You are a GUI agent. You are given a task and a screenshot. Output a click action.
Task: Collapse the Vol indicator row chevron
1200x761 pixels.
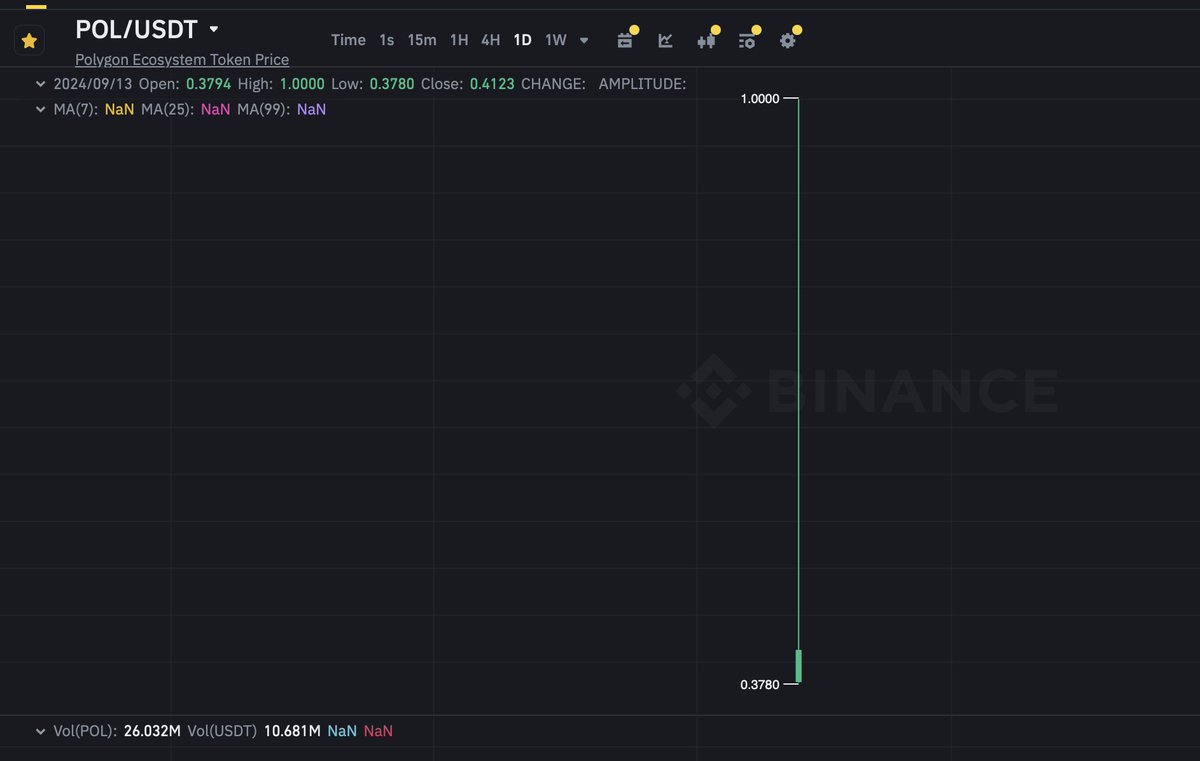pyautogui.click(x=40, y=731)
